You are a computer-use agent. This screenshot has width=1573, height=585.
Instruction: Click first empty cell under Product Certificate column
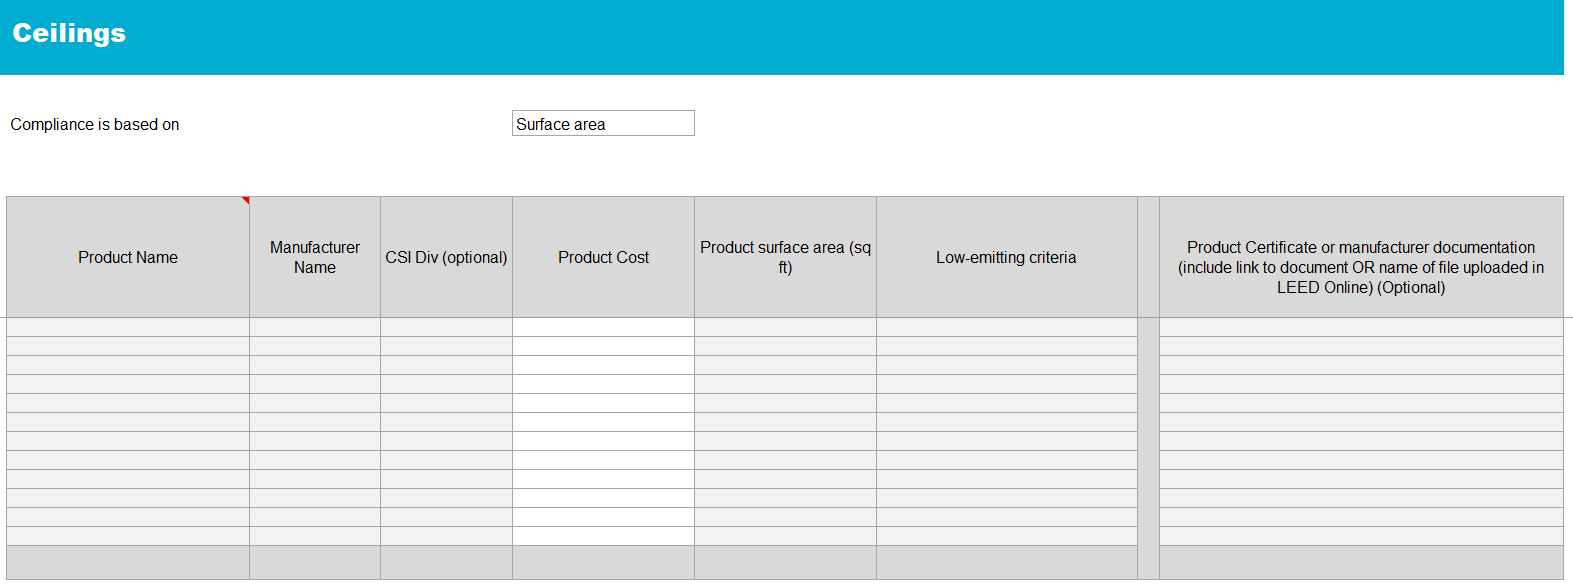[x=1361, y=327]
